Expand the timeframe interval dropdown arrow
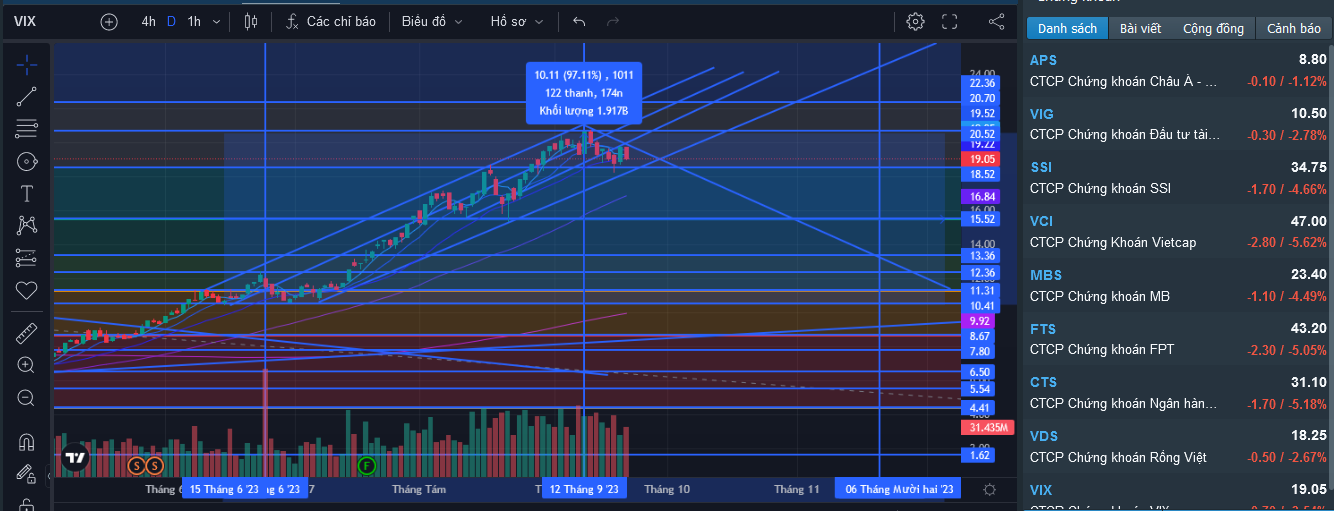Viewport: 1334px width, 511px height. coord(217,21)
